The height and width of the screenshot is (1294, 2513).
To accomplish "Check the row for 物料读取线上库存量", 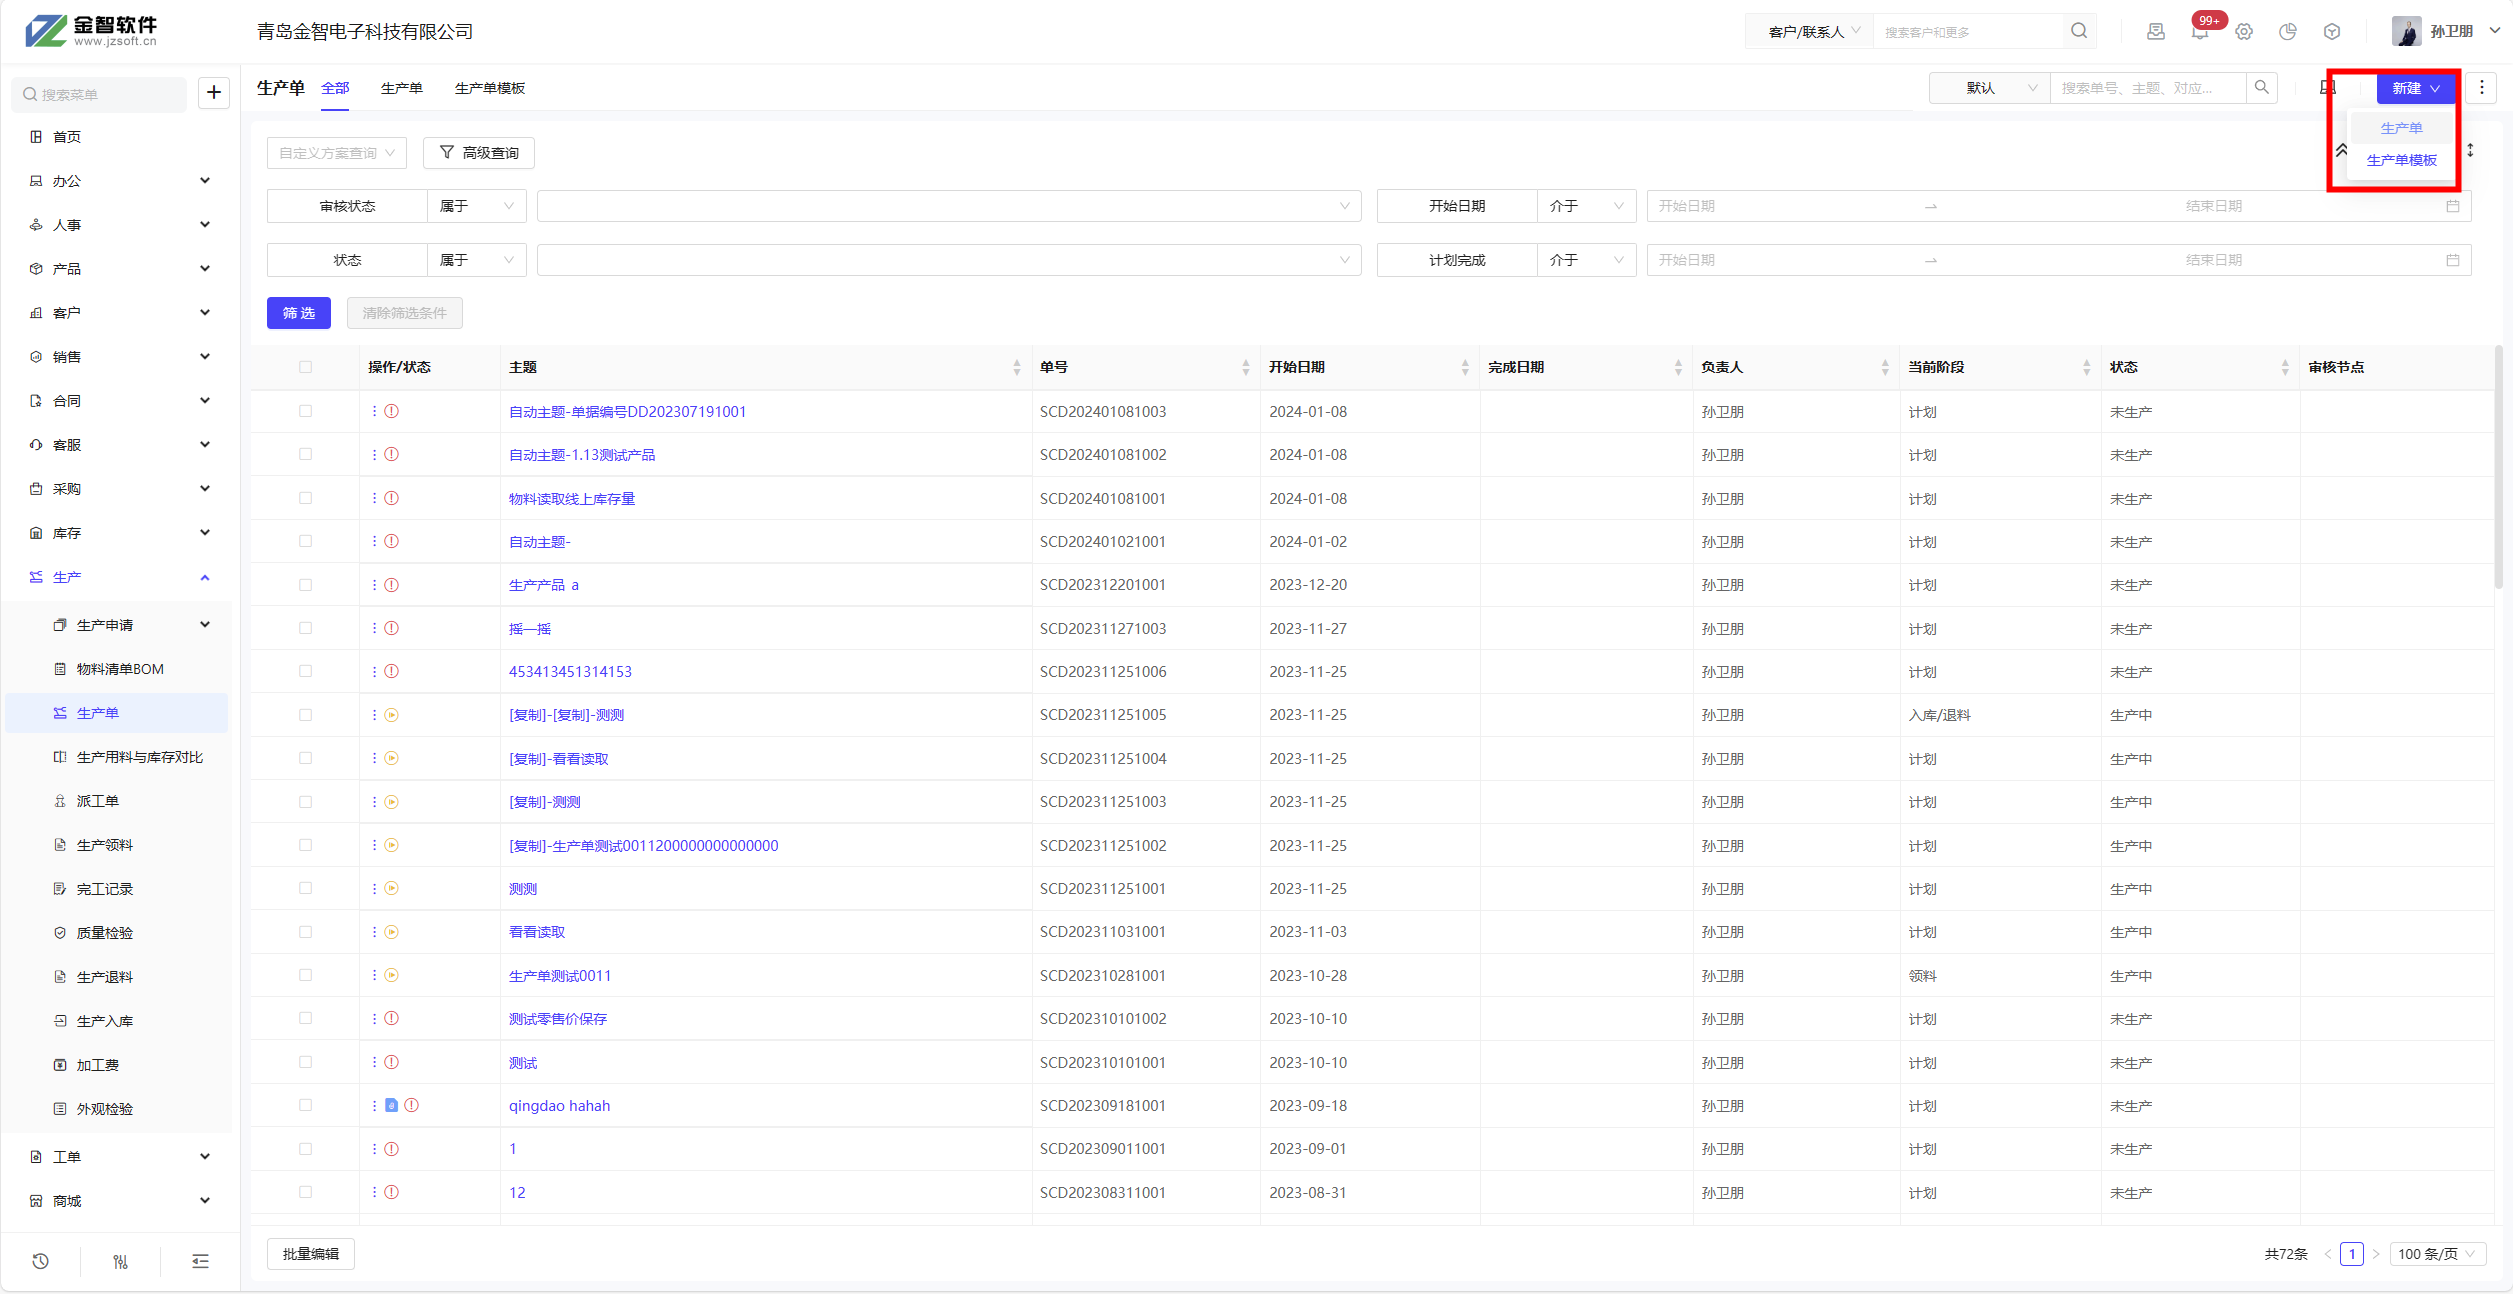I will [x=306, y=498].
